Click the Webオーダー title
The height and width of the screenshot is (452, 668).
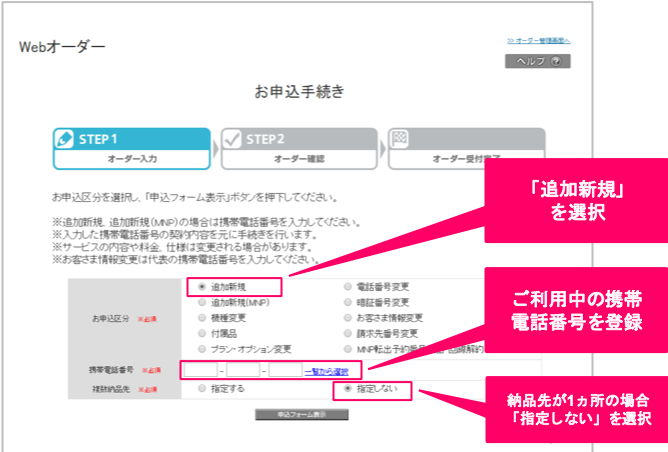click(x=62, y=46)
